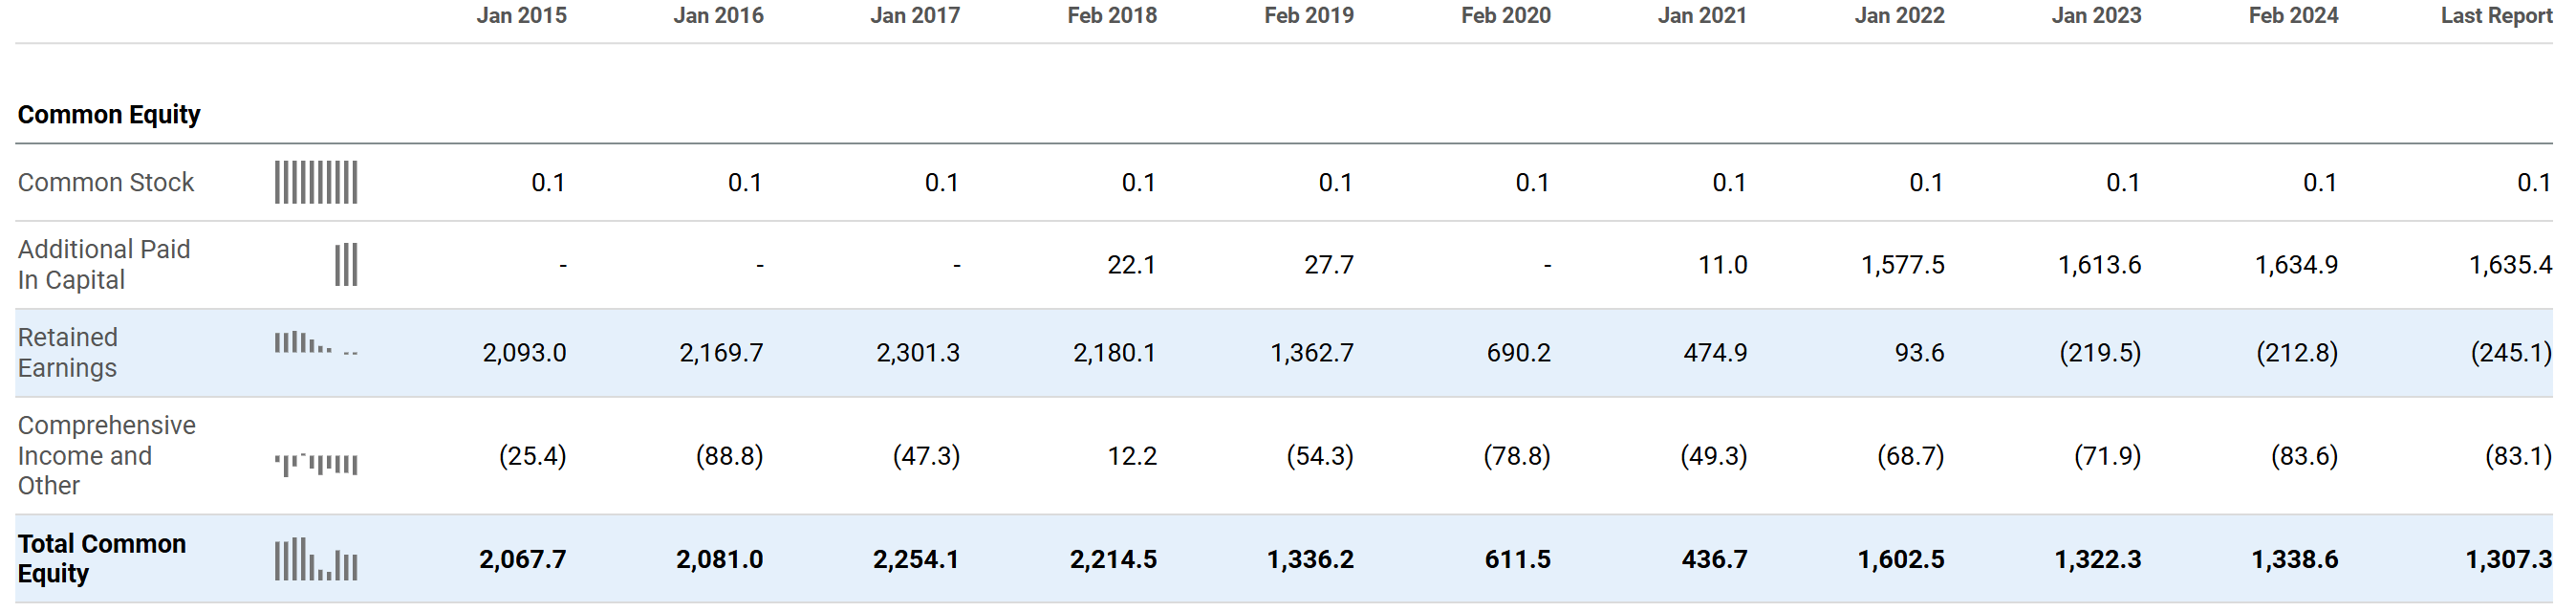Click the Common Stock sparkline chart icon
Screen dimensions: 2576x612
316,183
